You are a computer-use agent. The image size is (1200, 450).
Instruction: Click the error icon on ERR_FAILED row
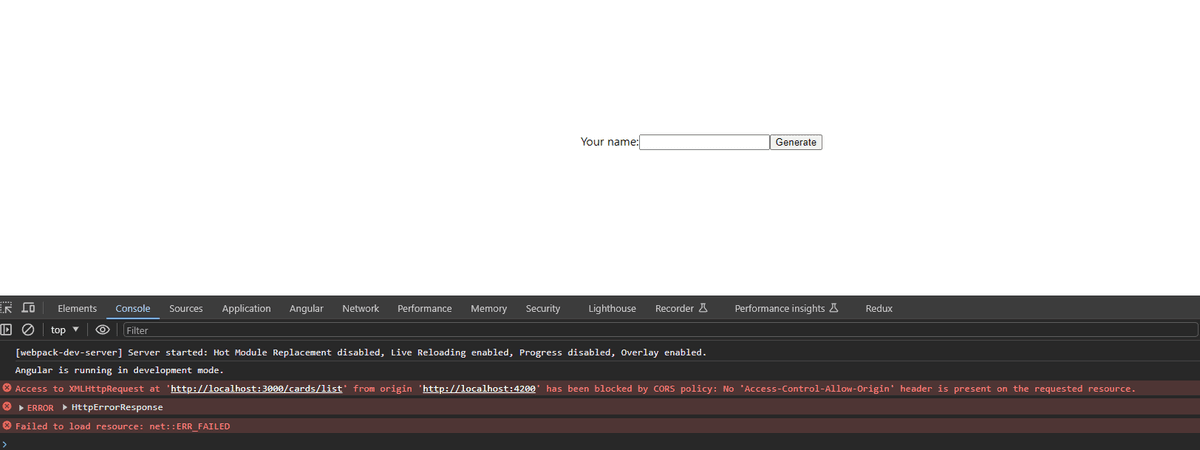click(7, 426)
